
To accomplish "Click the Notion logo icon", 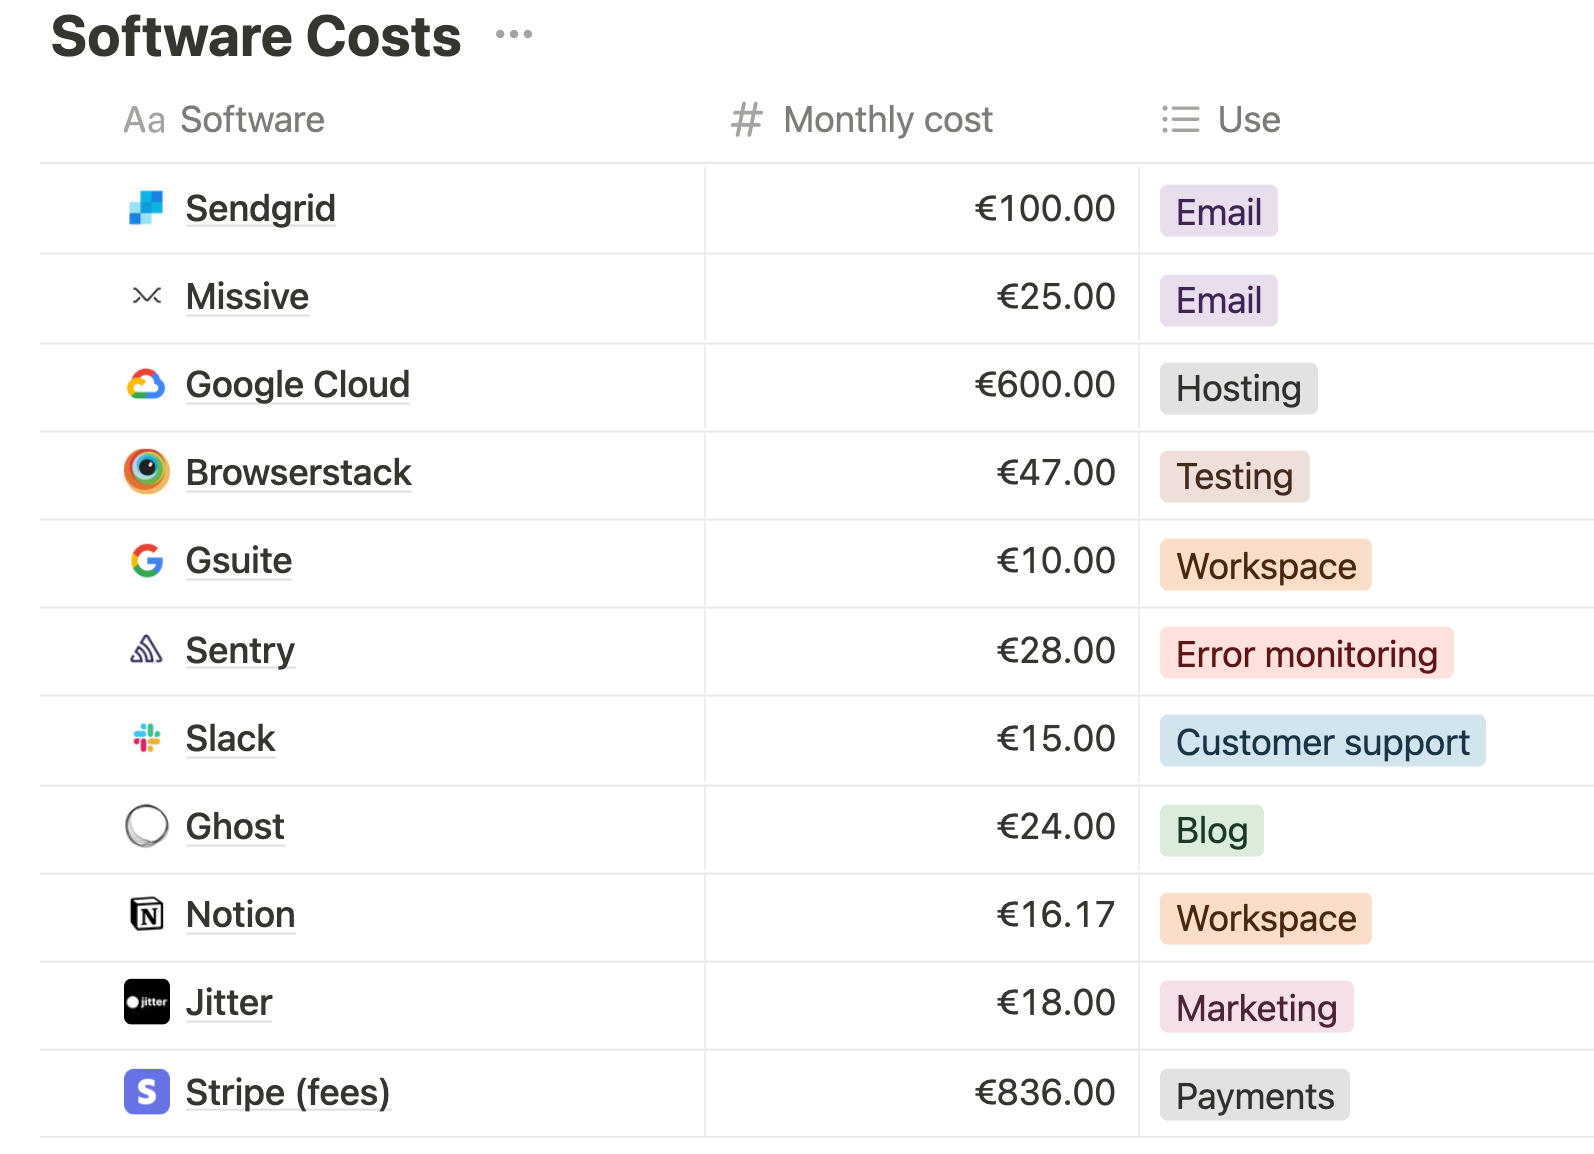I will click(147, 914).
